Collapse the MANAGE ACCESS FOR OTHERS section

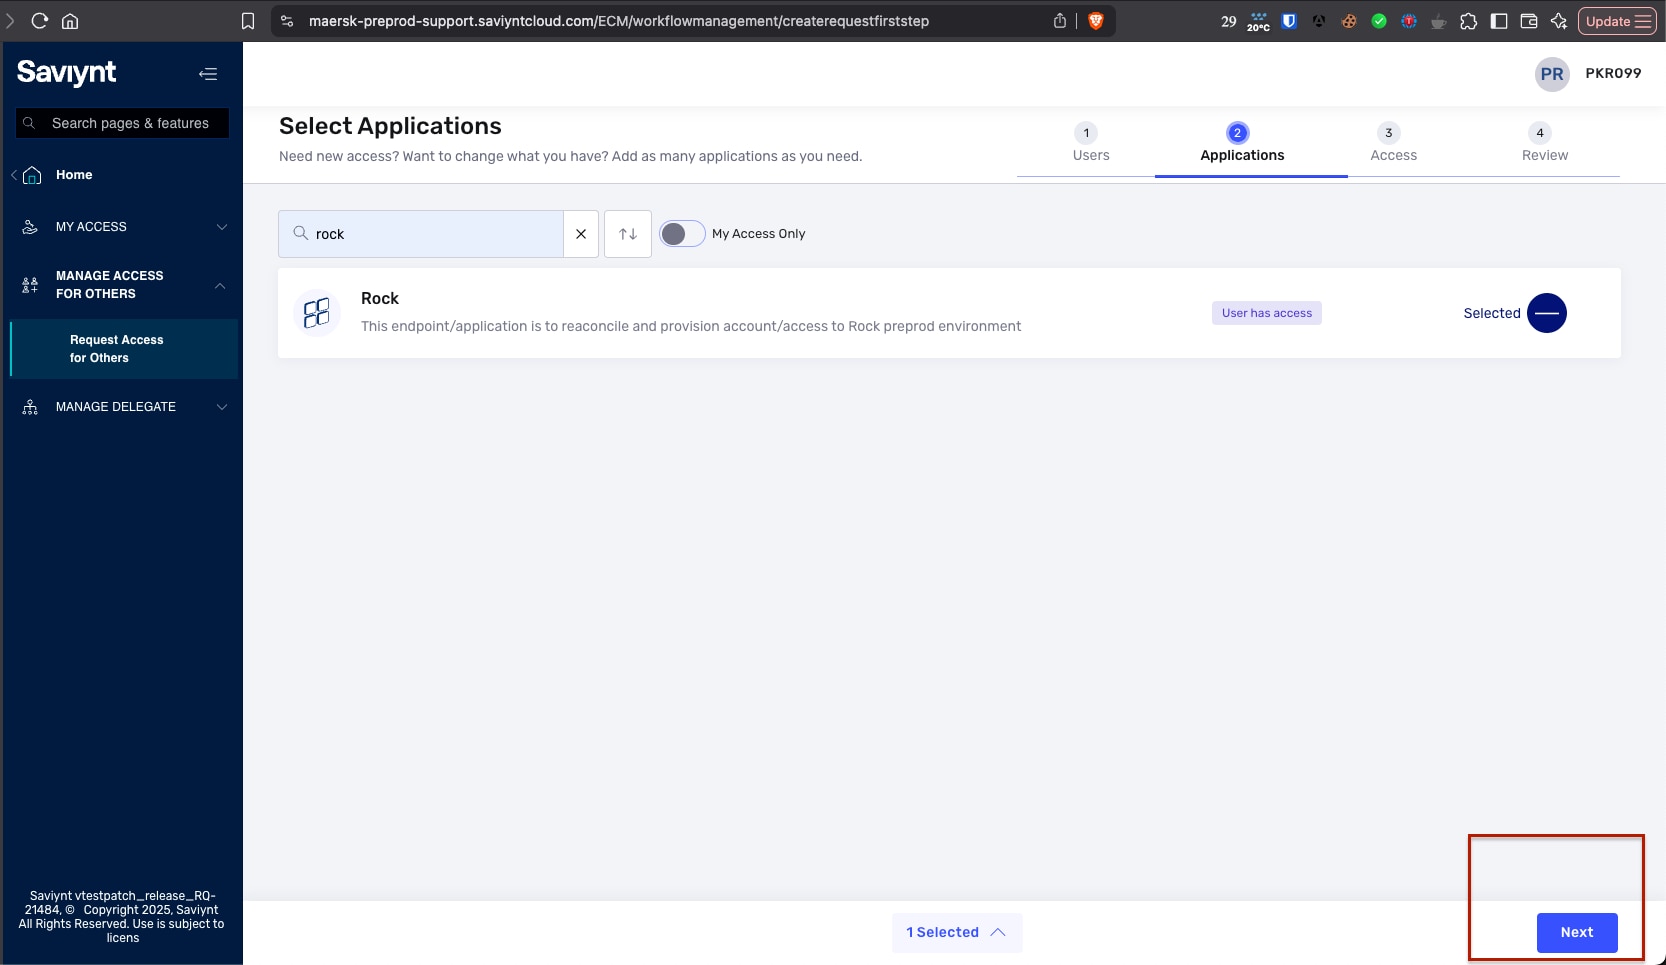pos(220,285)
